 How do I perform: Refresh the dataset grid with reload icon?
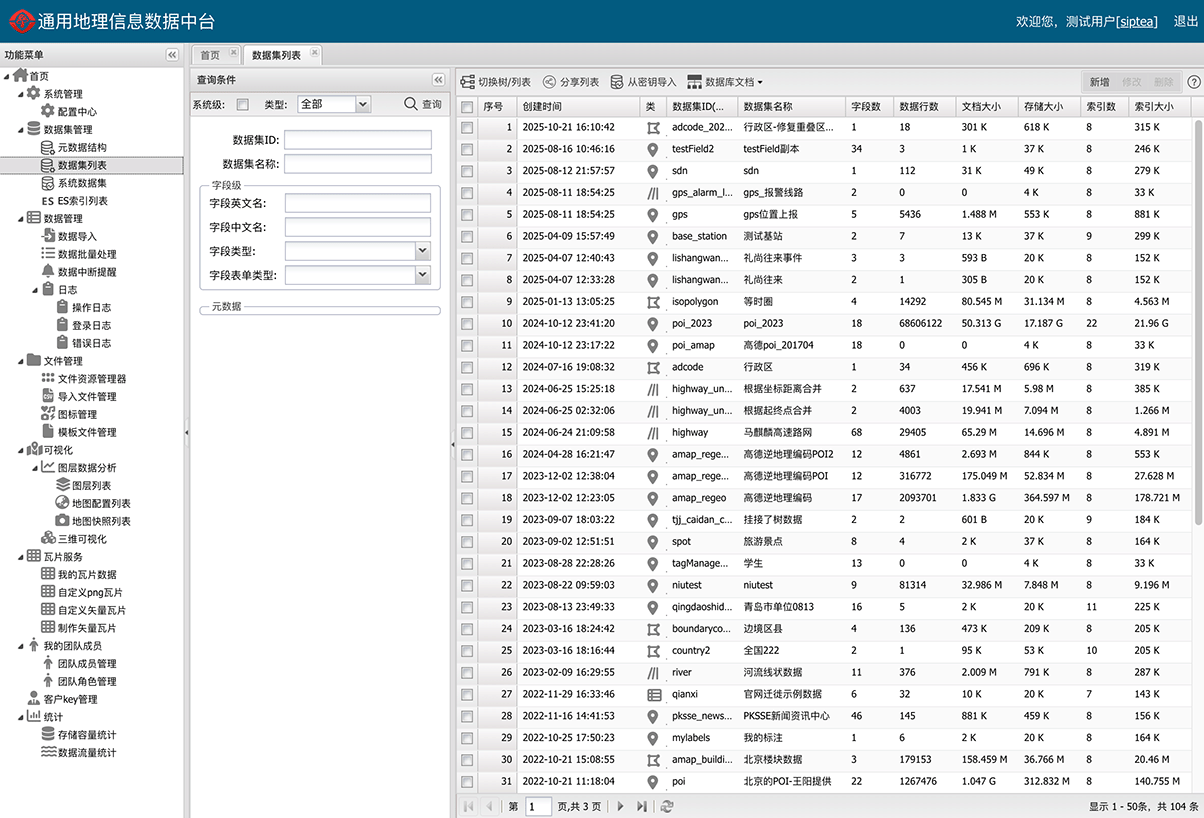point(667,806)
